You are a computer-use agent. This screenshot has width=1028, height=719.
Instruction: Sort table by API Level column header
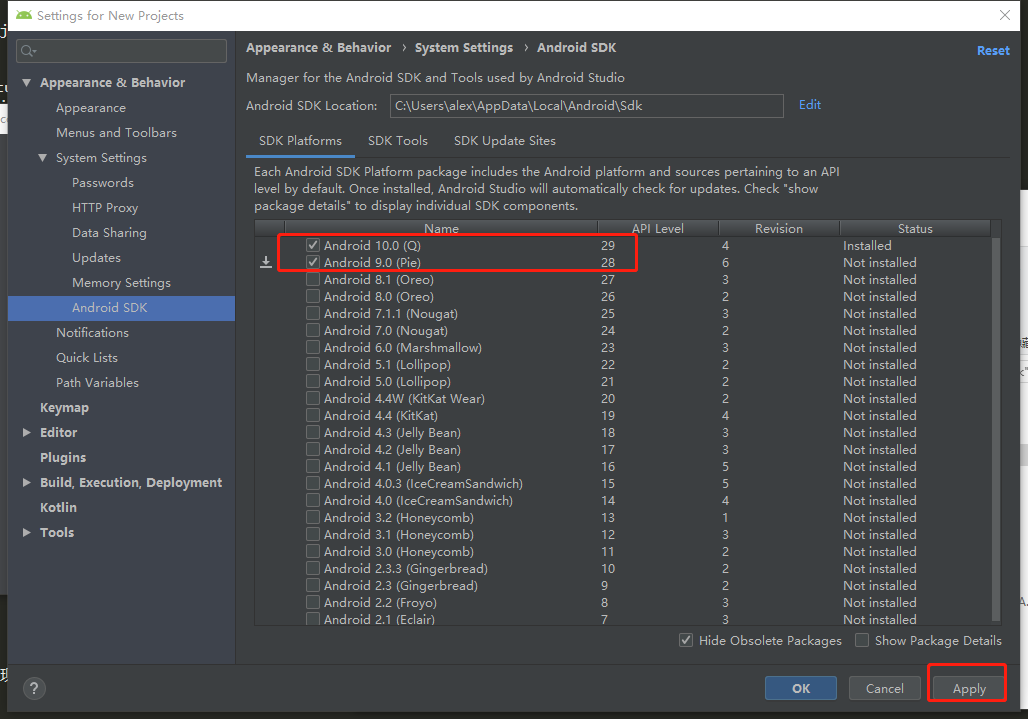(x=658, y=228)
